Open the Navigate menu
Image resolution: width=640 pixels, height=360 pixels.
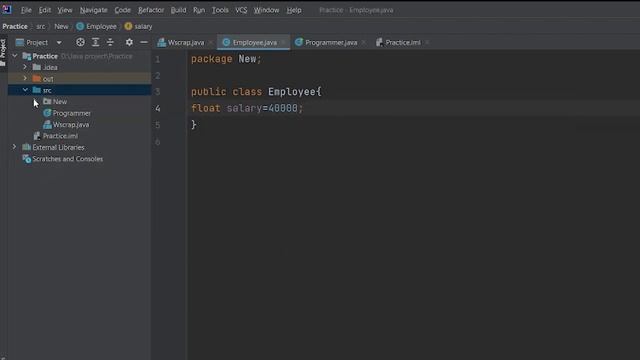[93, 10]
